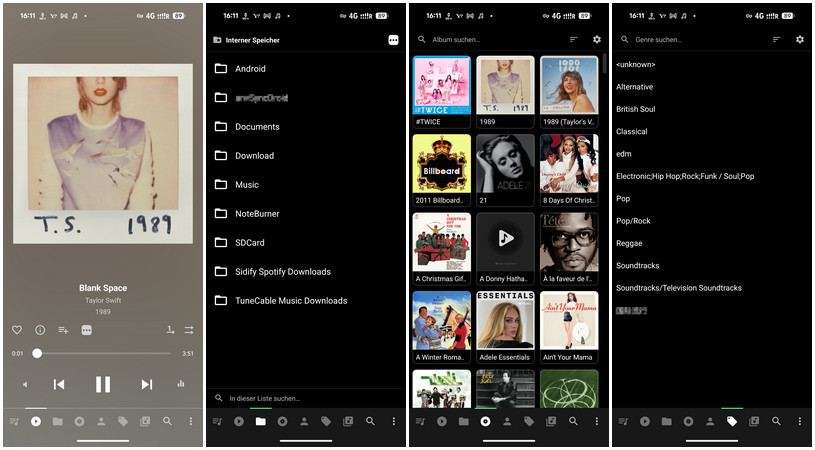This screenshot has height=450, width=815.
Task: Open the A Winter Romance album
Action: [442, 327]
